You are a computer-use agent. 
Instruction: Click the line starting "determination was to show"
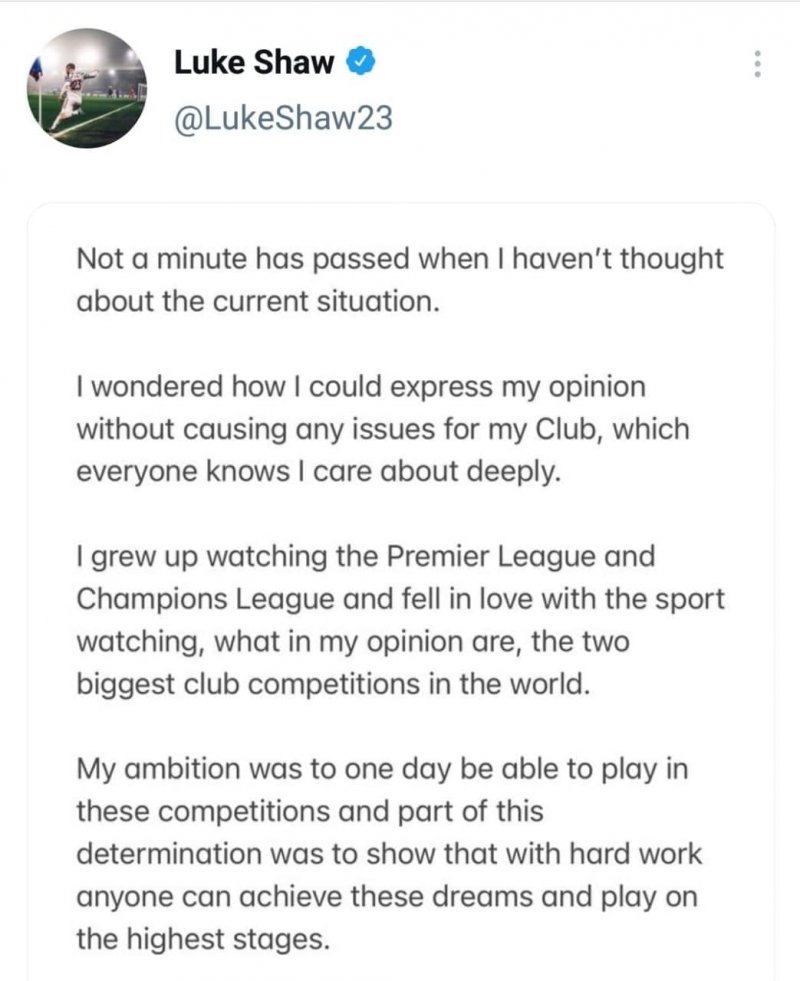390,854
